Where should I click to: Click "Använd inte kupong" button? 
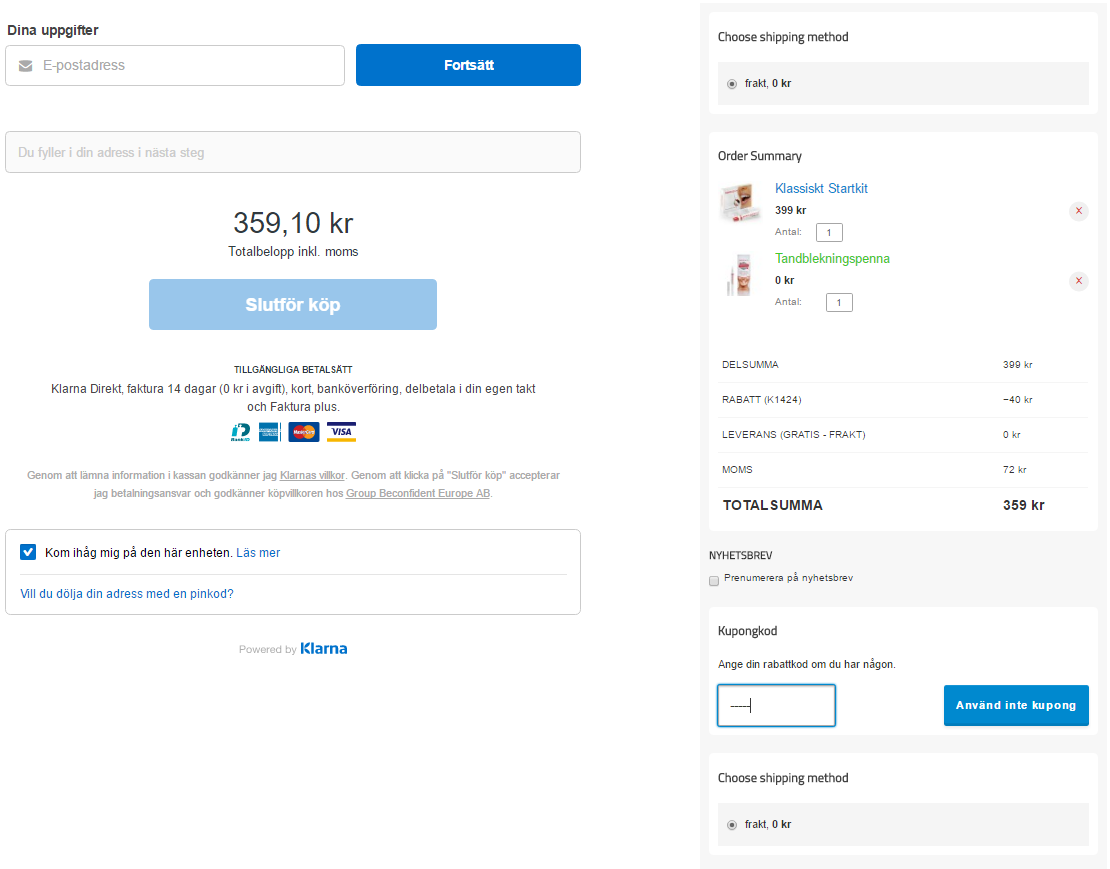1015,706
